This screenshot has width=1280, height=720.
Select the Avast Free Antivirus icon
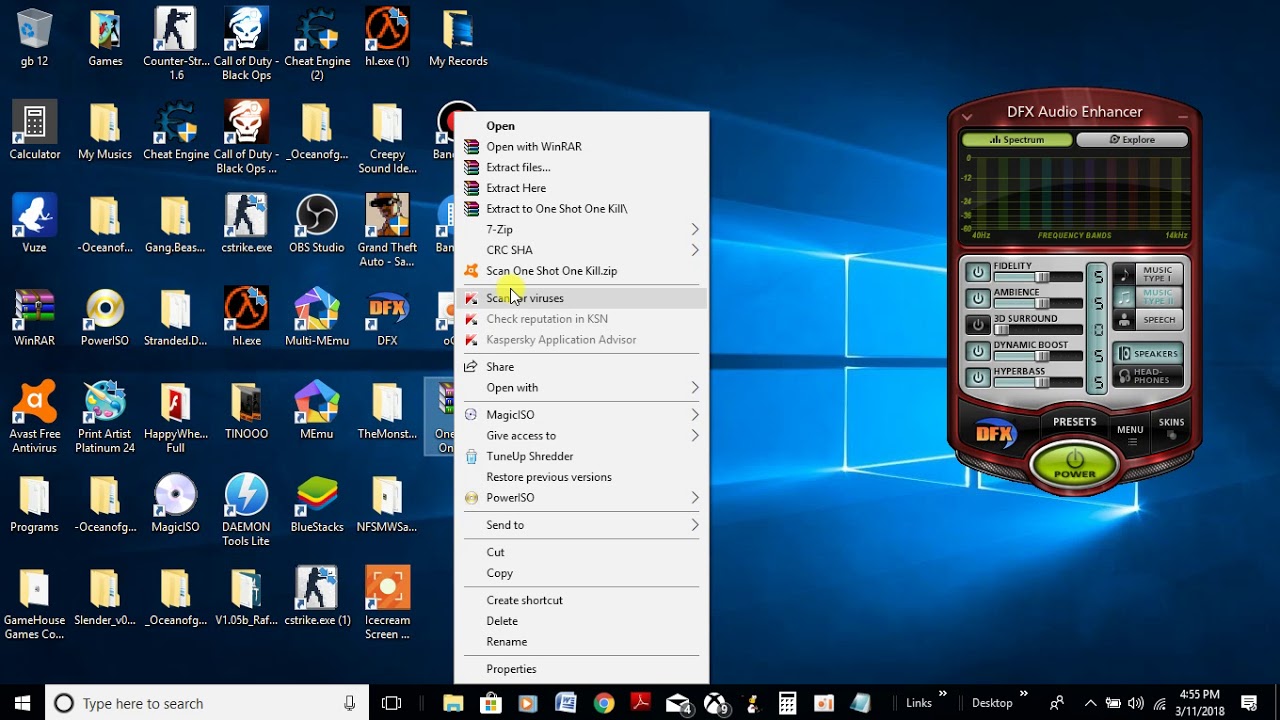(x=35, y=418)
